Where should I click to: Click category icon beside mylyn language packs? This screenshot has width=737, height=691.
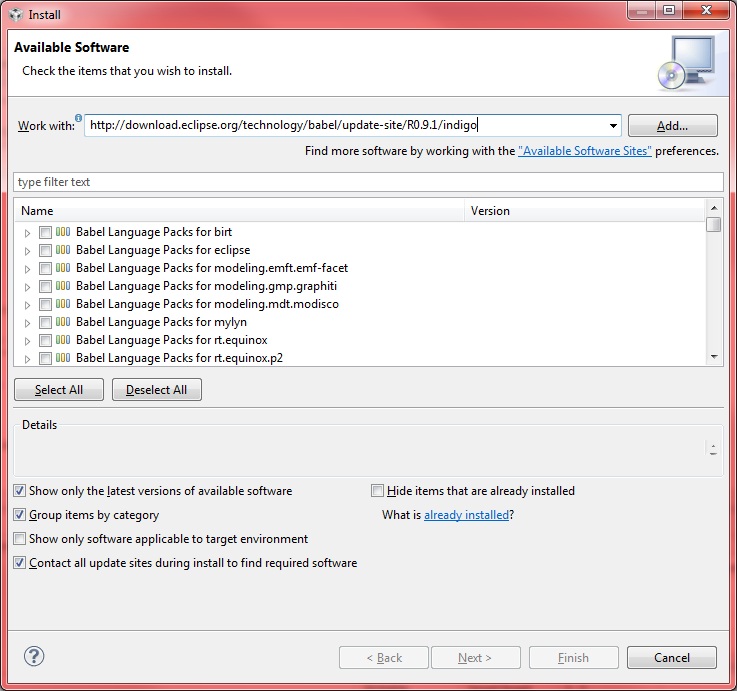click(63, 322)
